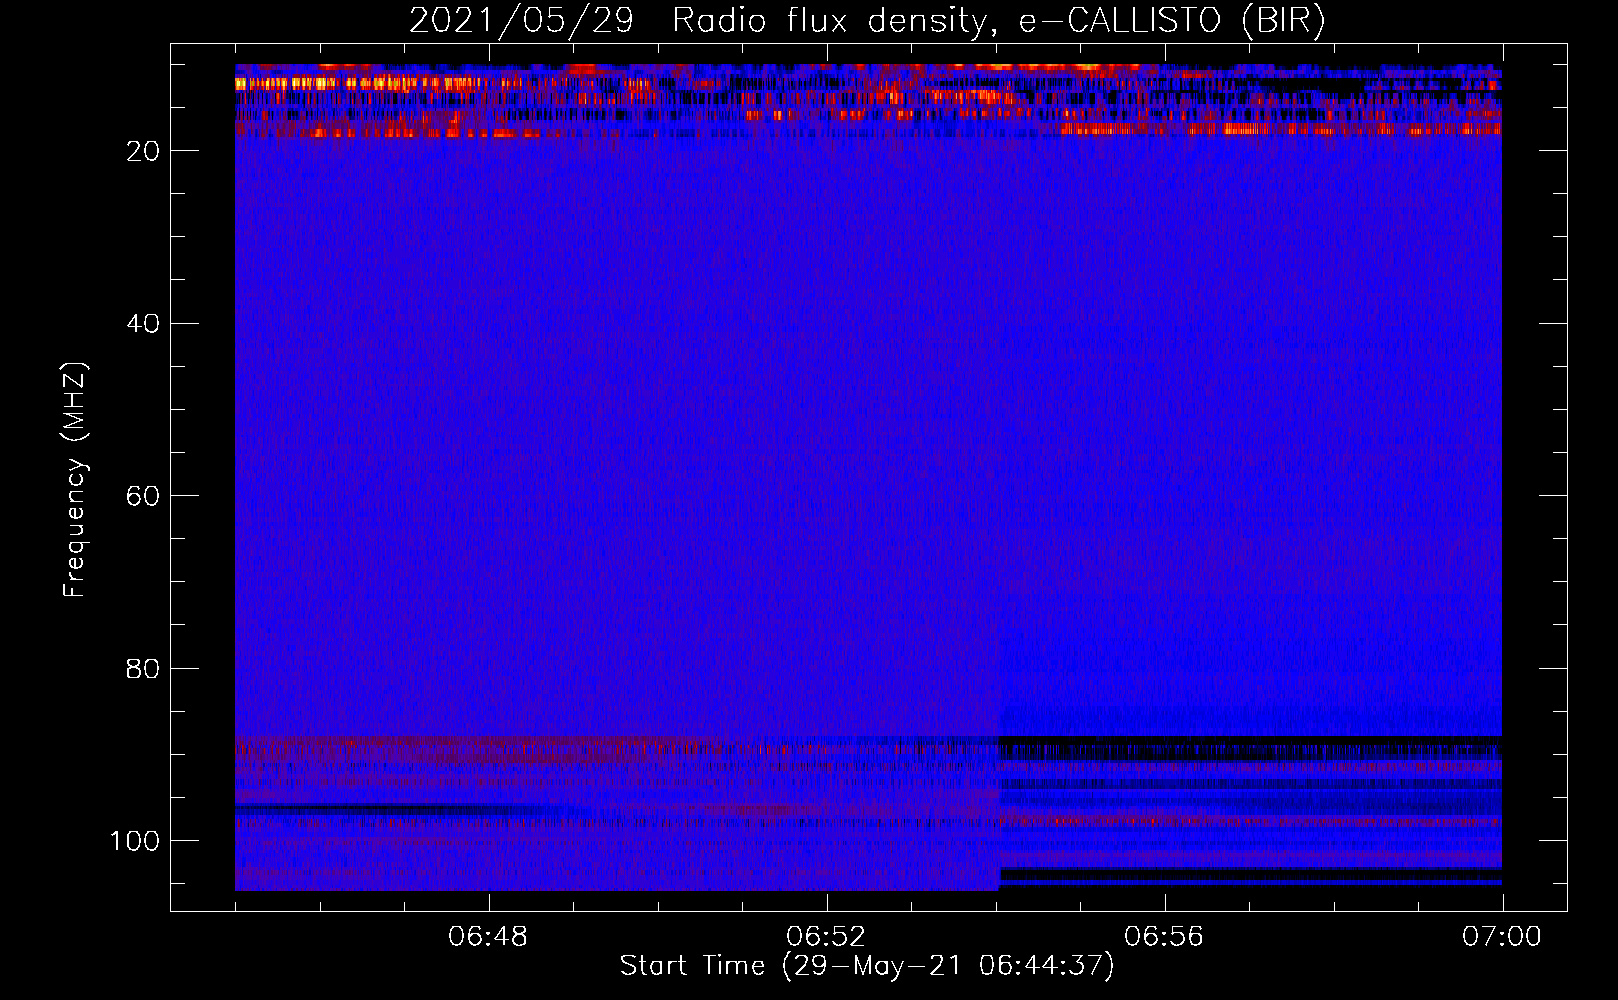Click the frequency tick label '100'
This screenshot has width=1618, height=1000.
point(135,841)
